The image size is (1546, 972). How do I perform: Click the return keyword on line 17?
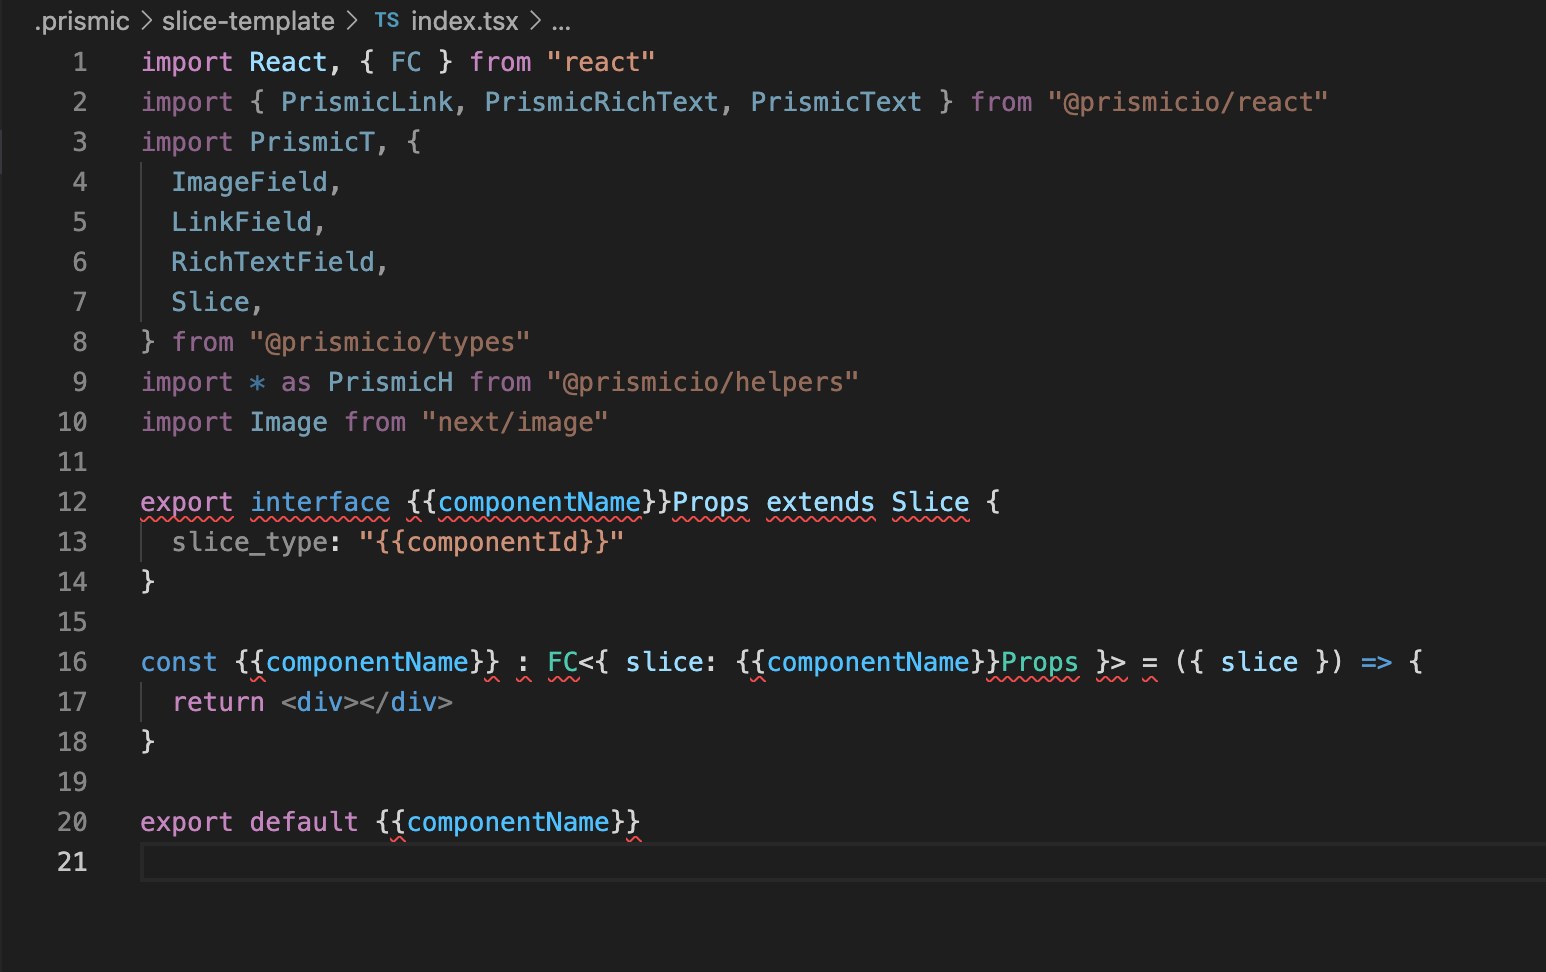coord(218,702)
